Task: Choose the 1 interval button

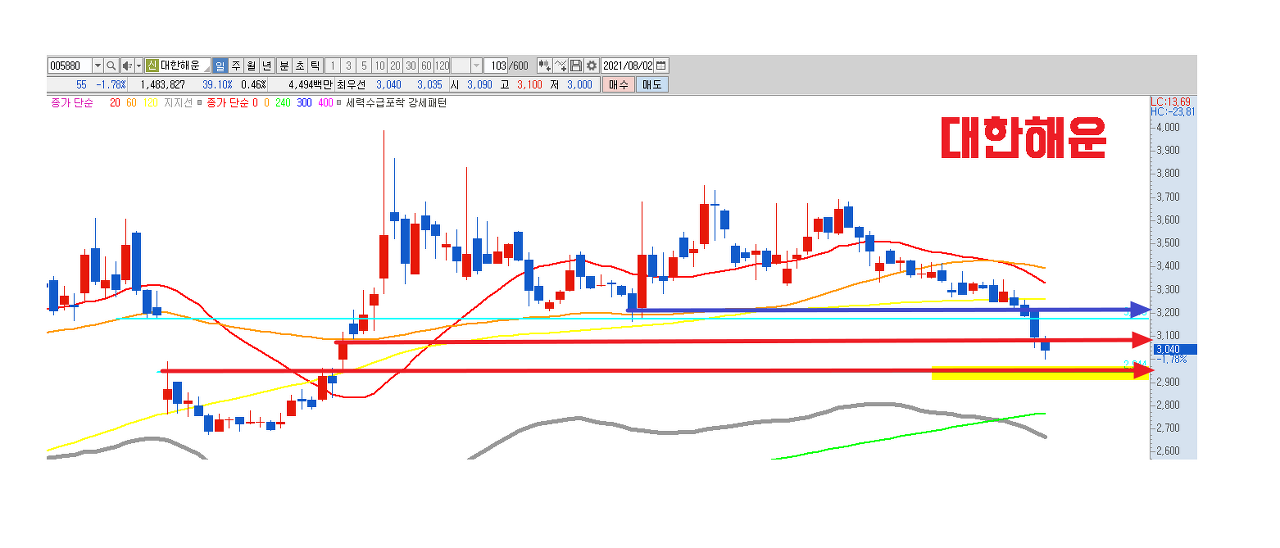Action: pos(333,65)
